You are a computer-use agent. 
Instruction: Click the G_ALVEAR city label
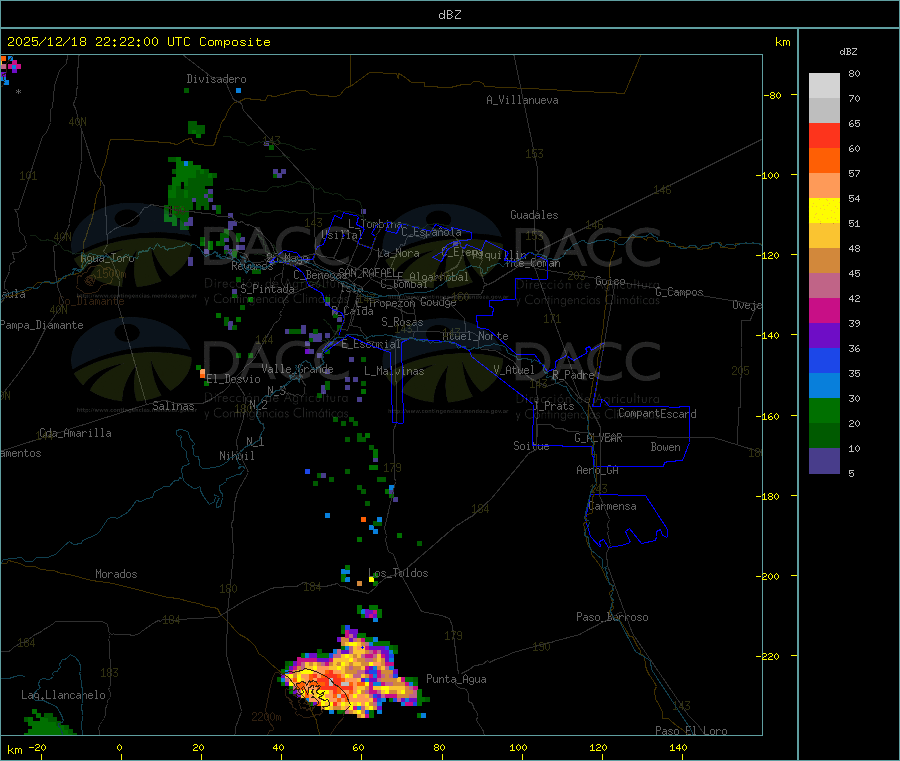[598, 438]
